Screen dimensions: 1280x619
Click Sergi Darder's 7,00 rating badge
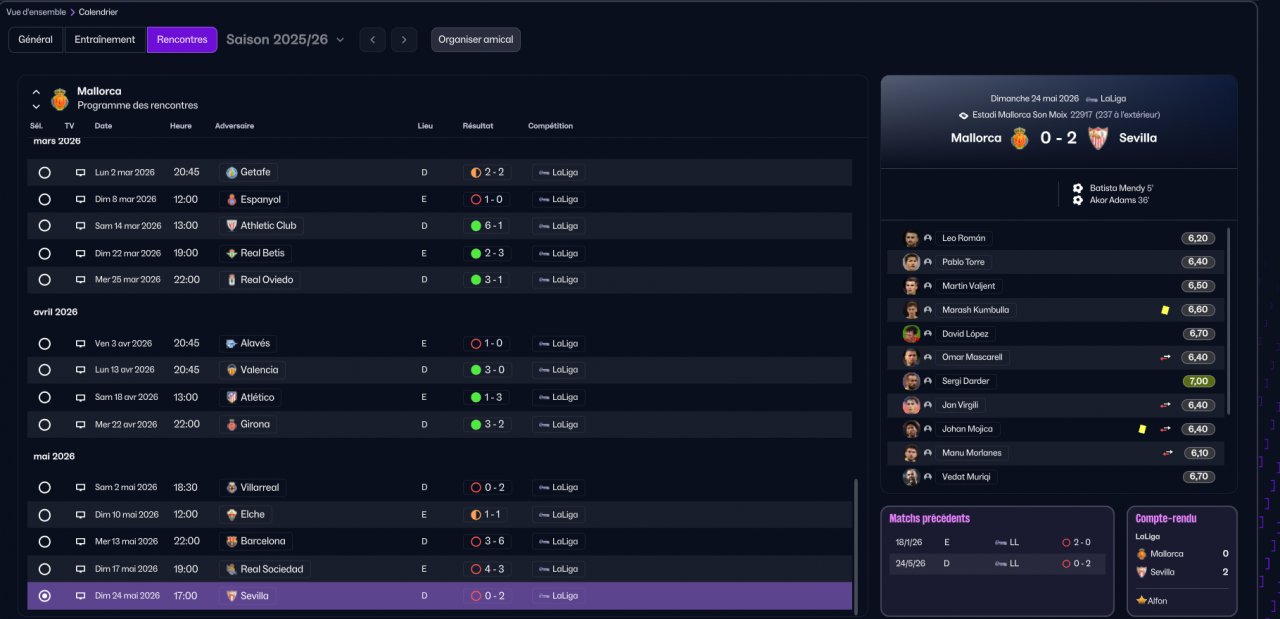[x=1199, y=381]
